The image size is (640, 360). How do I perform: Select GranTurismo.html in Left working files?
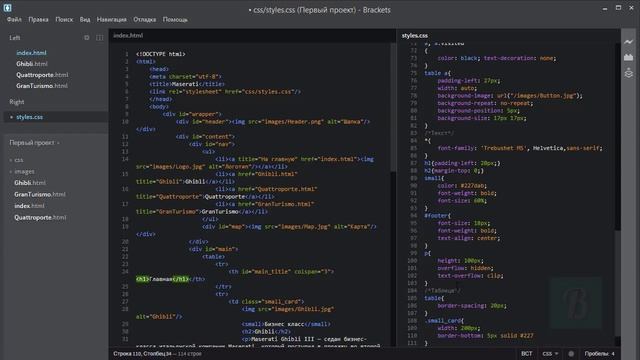tap(42, 86)
